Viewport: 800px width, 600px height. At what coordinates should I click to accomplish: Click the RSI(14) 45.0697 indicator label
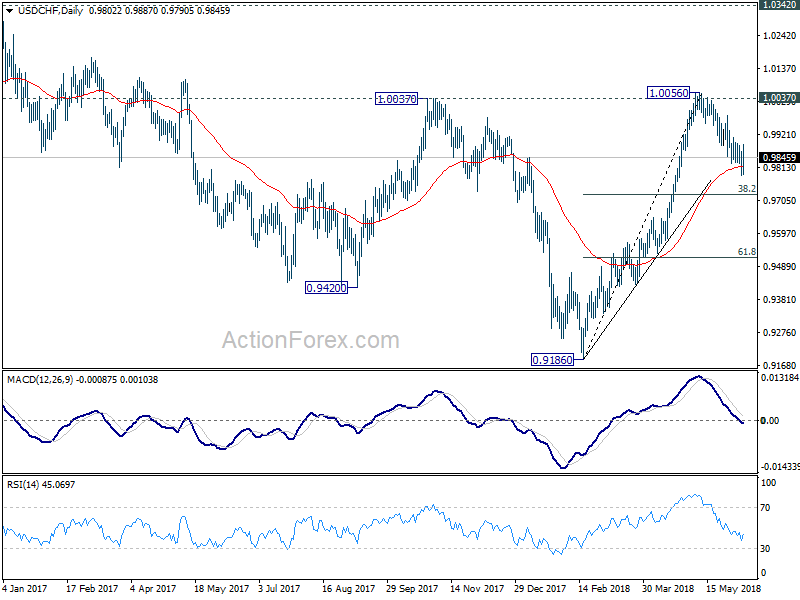pos(41,484)
